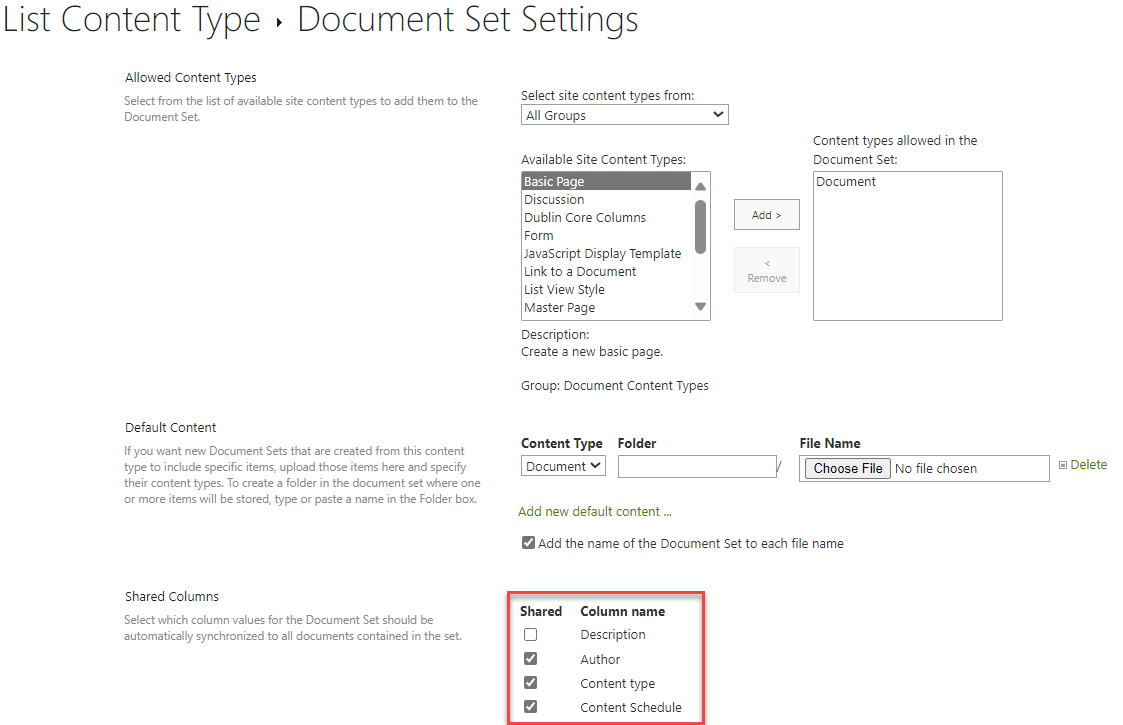Uncheck the Content Schedule shared column

[528, 706]
